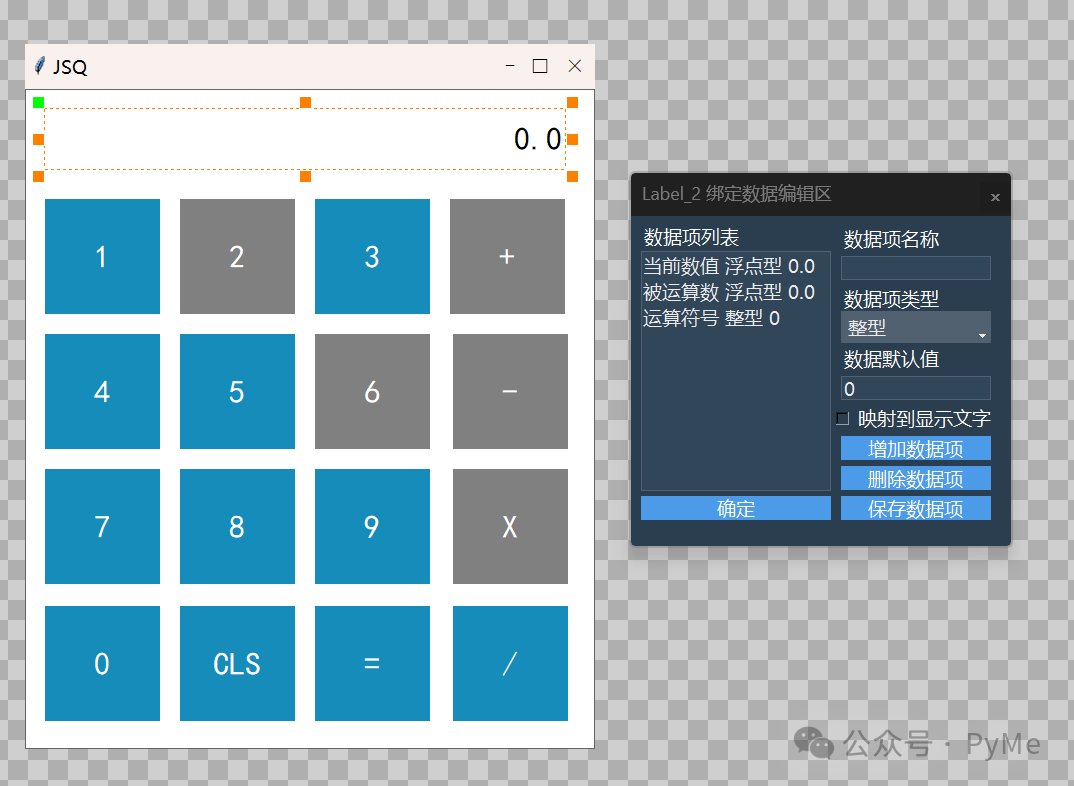This screenshot has height=786, width=1074.
Task: Confirm with the 确定 button
Action: pos(736,508)
